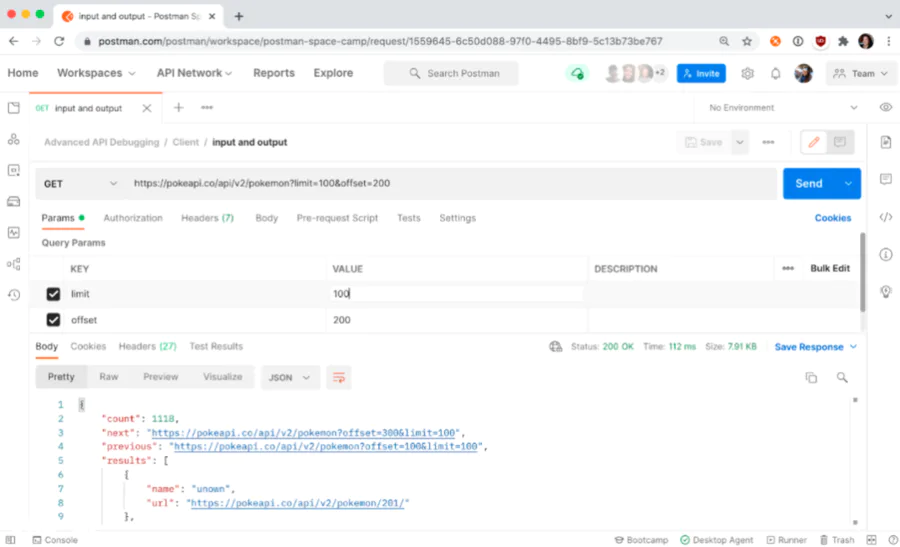The width and height of the screenshot is (900, 547).
Task: Click the blue Send button
Action: point(809,184)
